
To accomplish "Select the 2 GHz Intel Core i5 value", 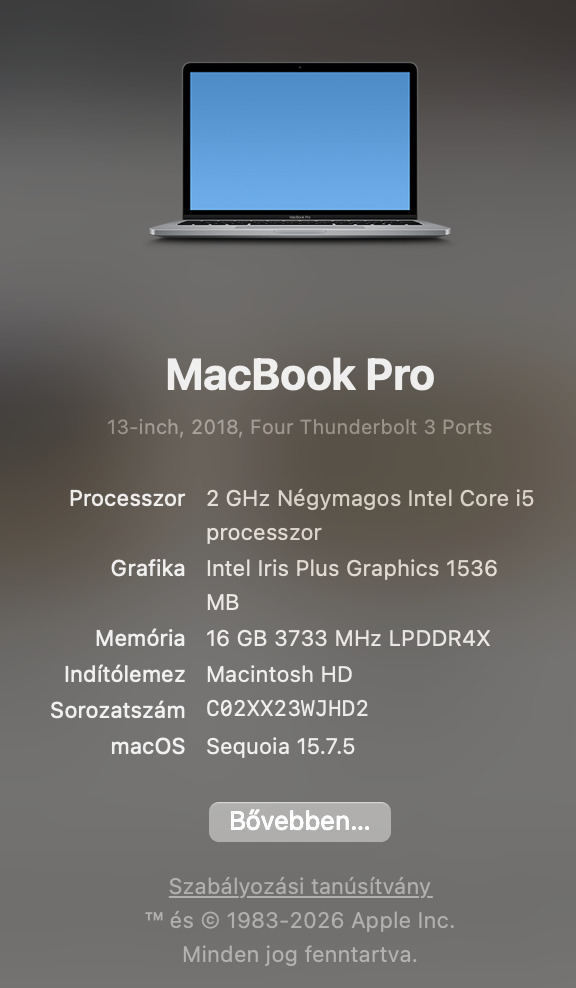I will pos(370,515).
